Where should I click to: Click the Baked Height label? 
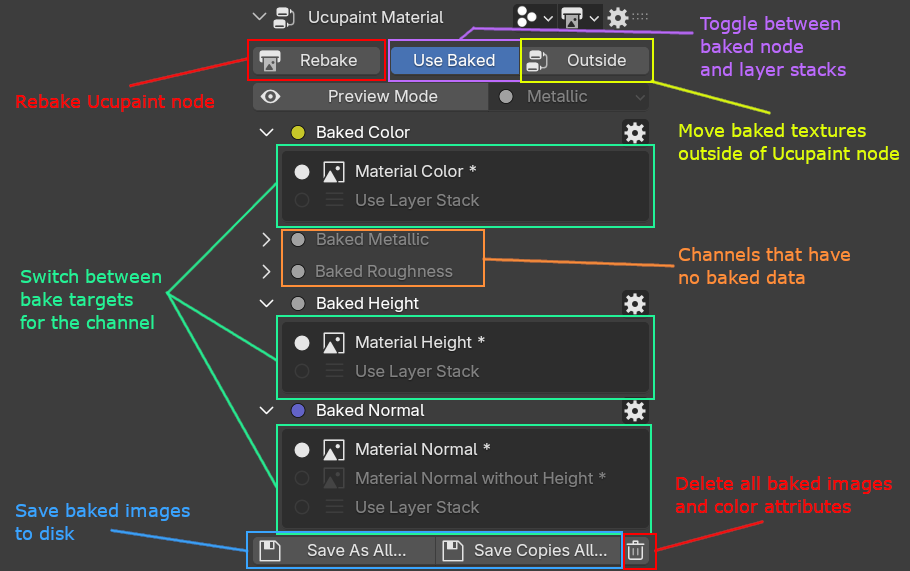coord(367,303)
